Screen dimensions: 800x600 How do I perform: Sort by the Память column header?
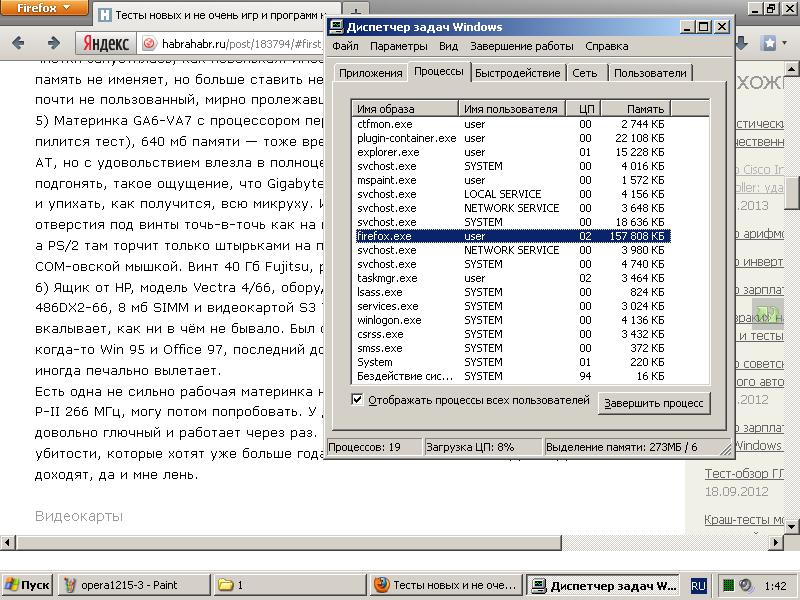[636, 109]
